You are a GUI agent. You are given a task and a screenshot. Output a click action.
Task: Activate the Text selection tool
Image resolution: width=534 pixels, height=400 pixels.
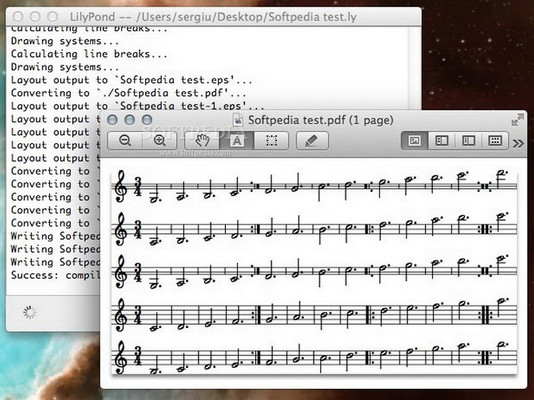point(237,141)
